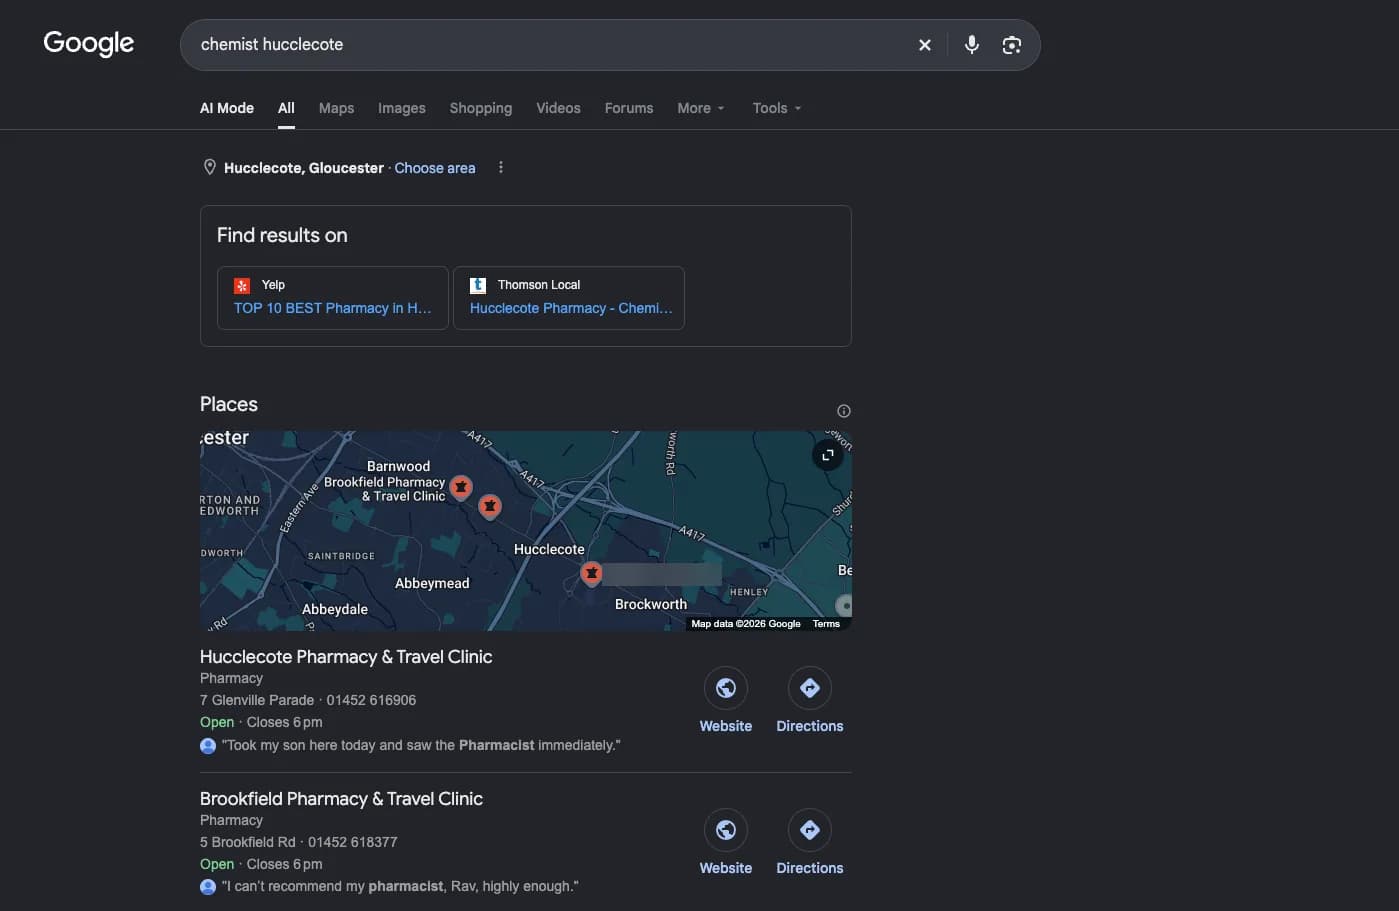Clear the search box with the X icon
1399x911 pixels.
pos(925,45)
